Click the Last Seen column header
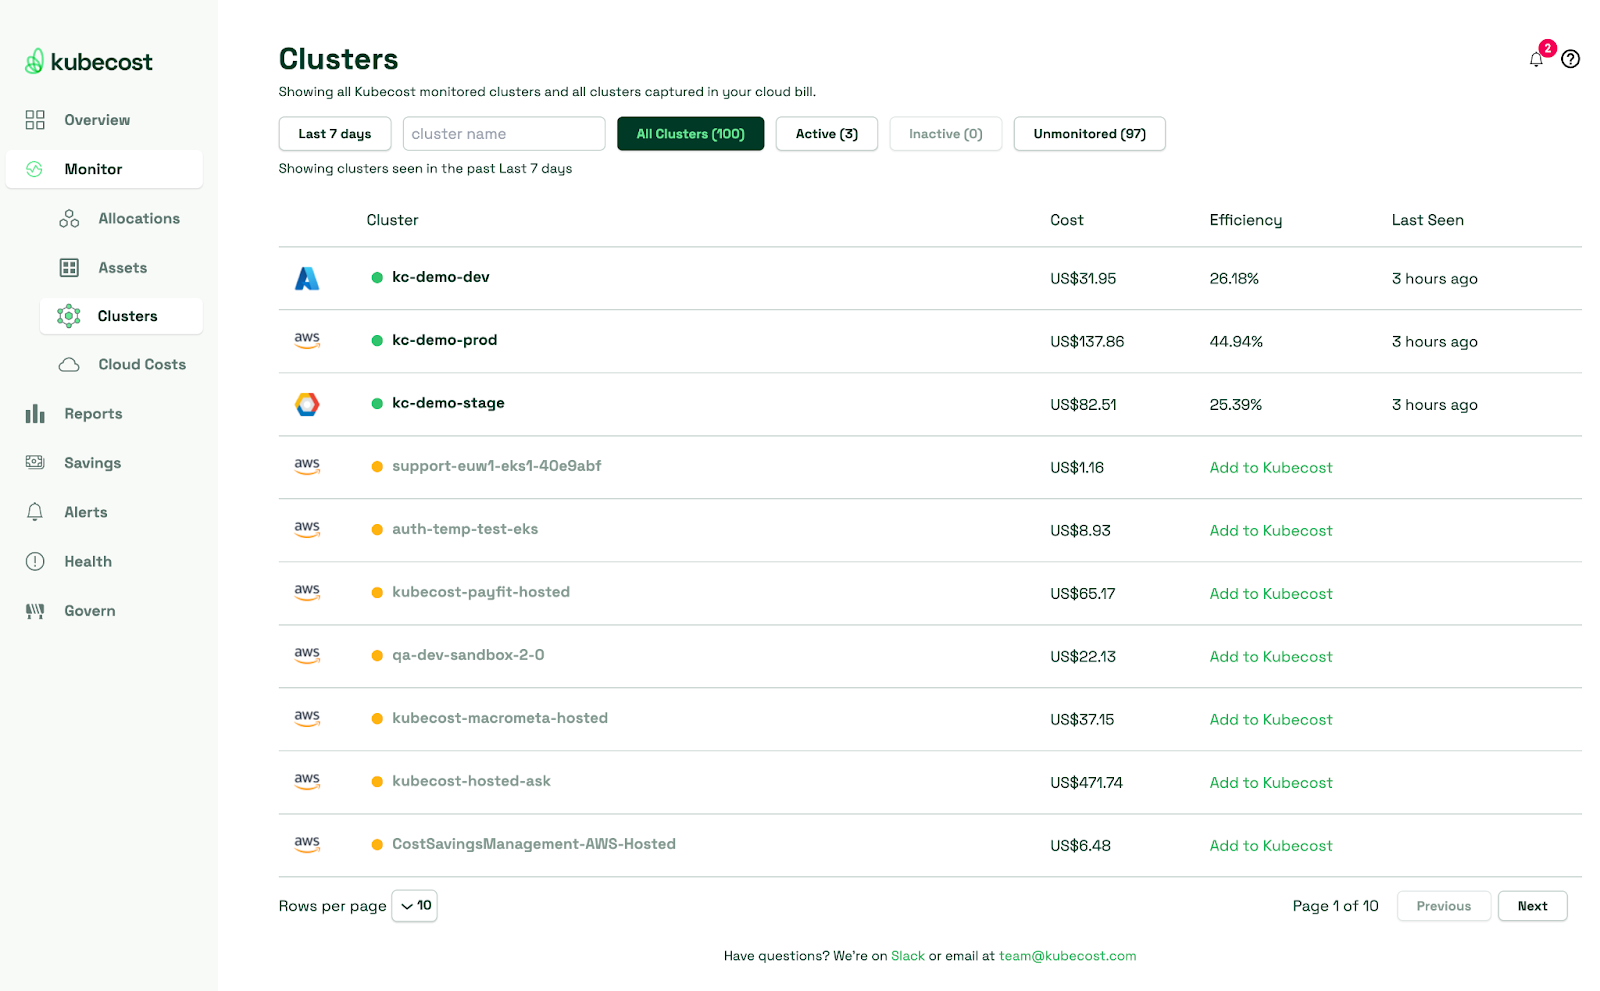The width and height of the screenshot is (1600, 991). click(x=1427, y=220)
